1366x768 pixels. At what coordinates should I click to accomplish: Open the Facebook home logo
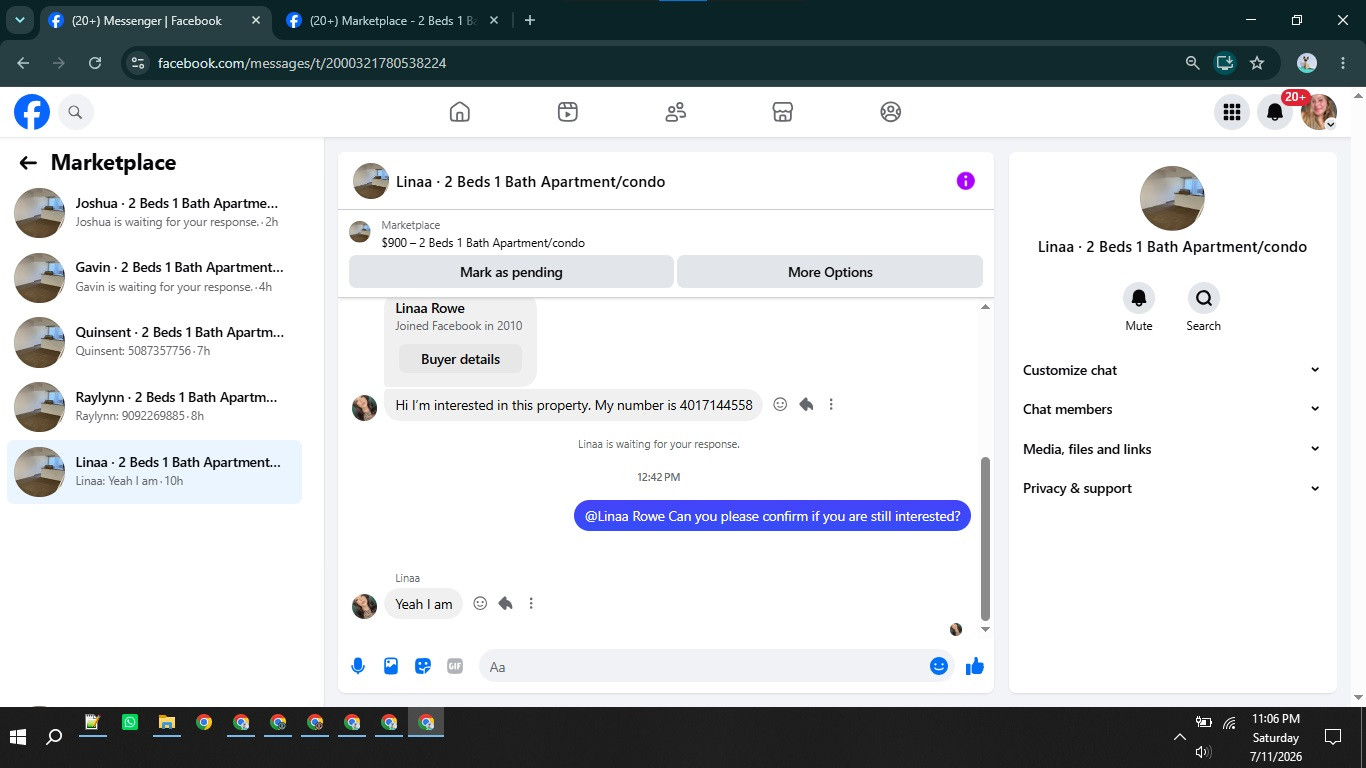pos(32,112)
